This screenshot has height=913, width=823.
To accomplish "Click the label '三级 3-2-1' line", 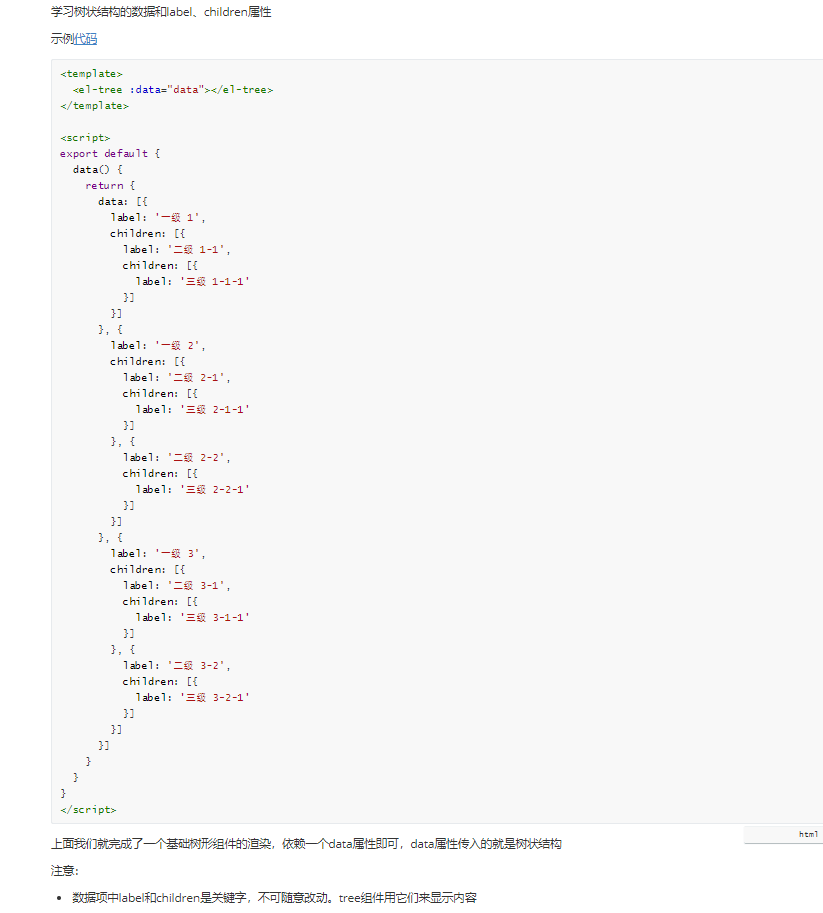I will [x=193, y=698].
